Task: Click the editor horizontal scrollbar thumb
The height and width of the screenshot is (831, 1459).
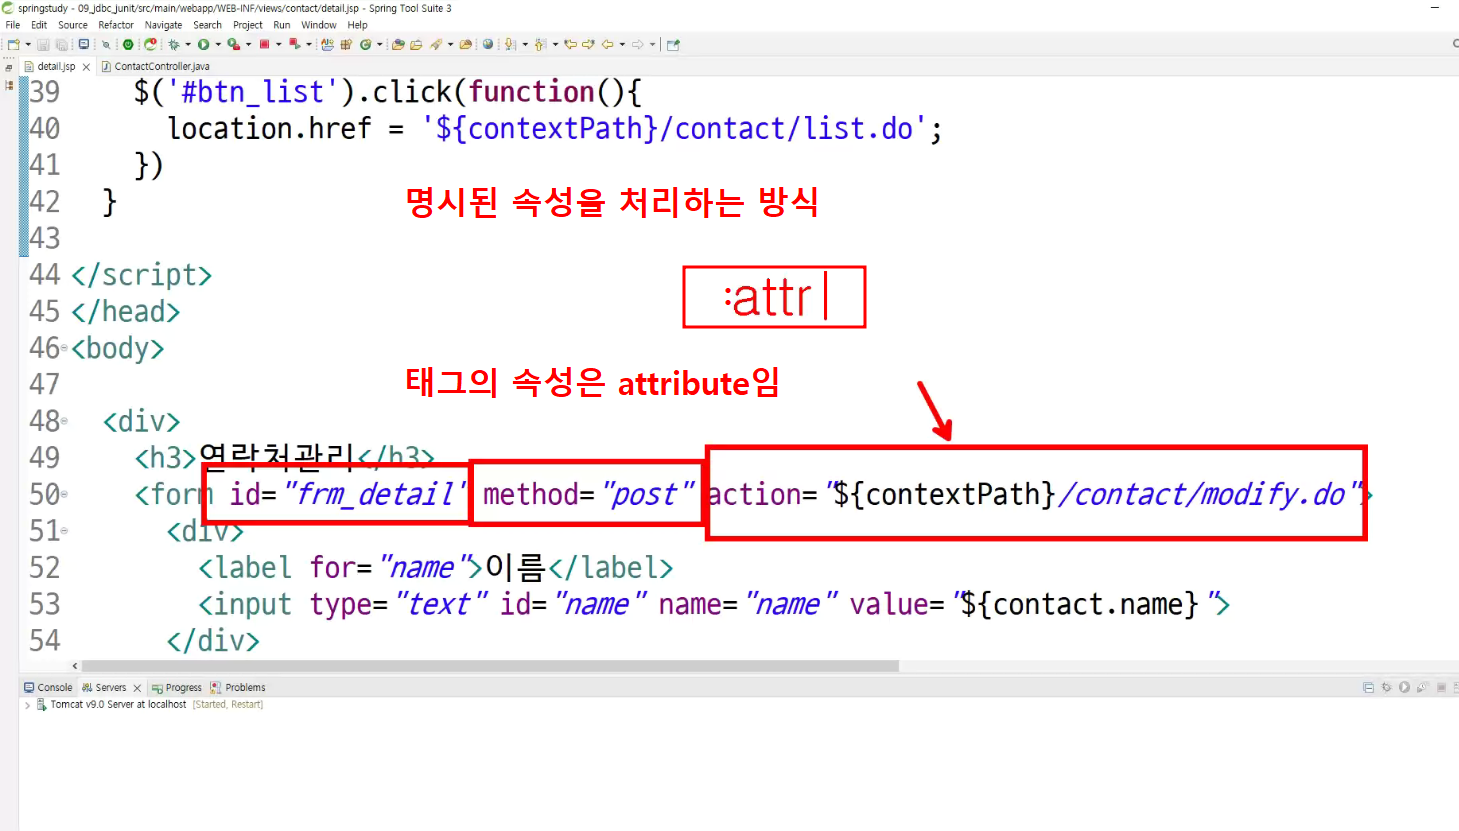Action: (x=490, y=666)
